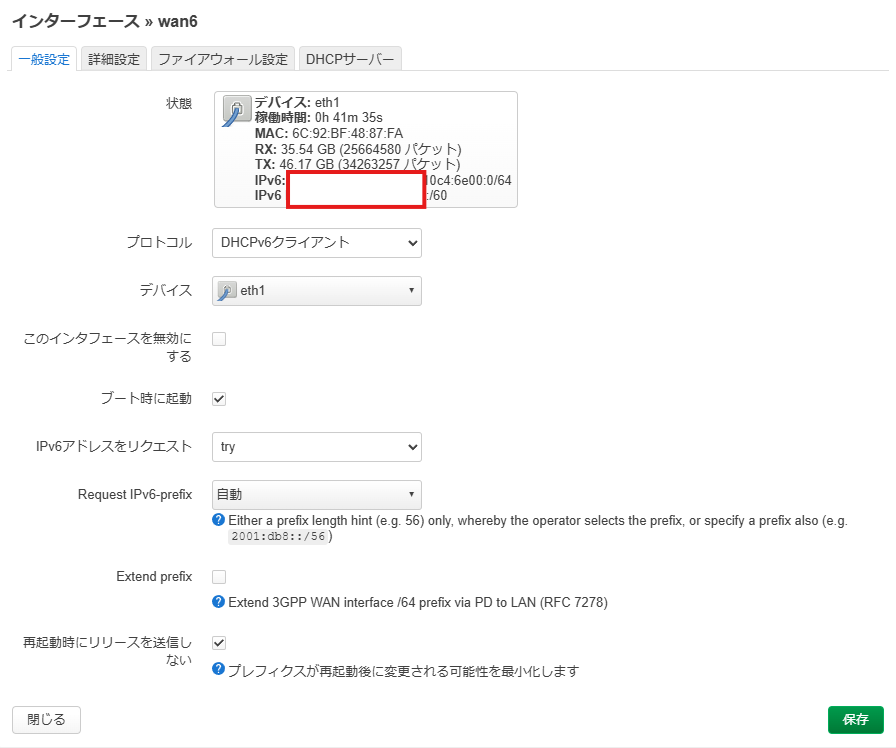The width and height of the screenshot is (896, 748).
Task: Click the eth1 port icon in status box
Action: tap(236, 110)
